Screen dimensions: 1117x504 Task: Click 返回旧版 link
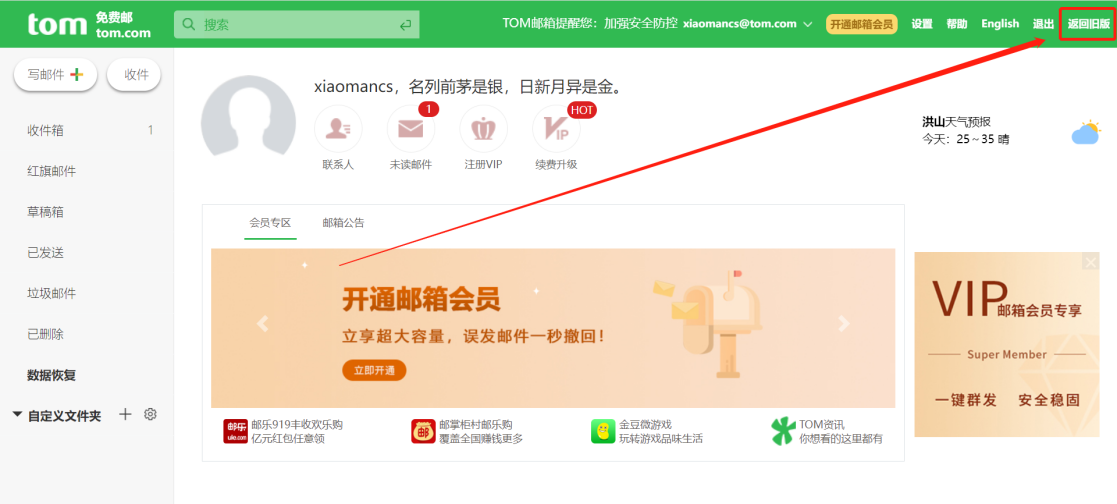pos(1089,24)
